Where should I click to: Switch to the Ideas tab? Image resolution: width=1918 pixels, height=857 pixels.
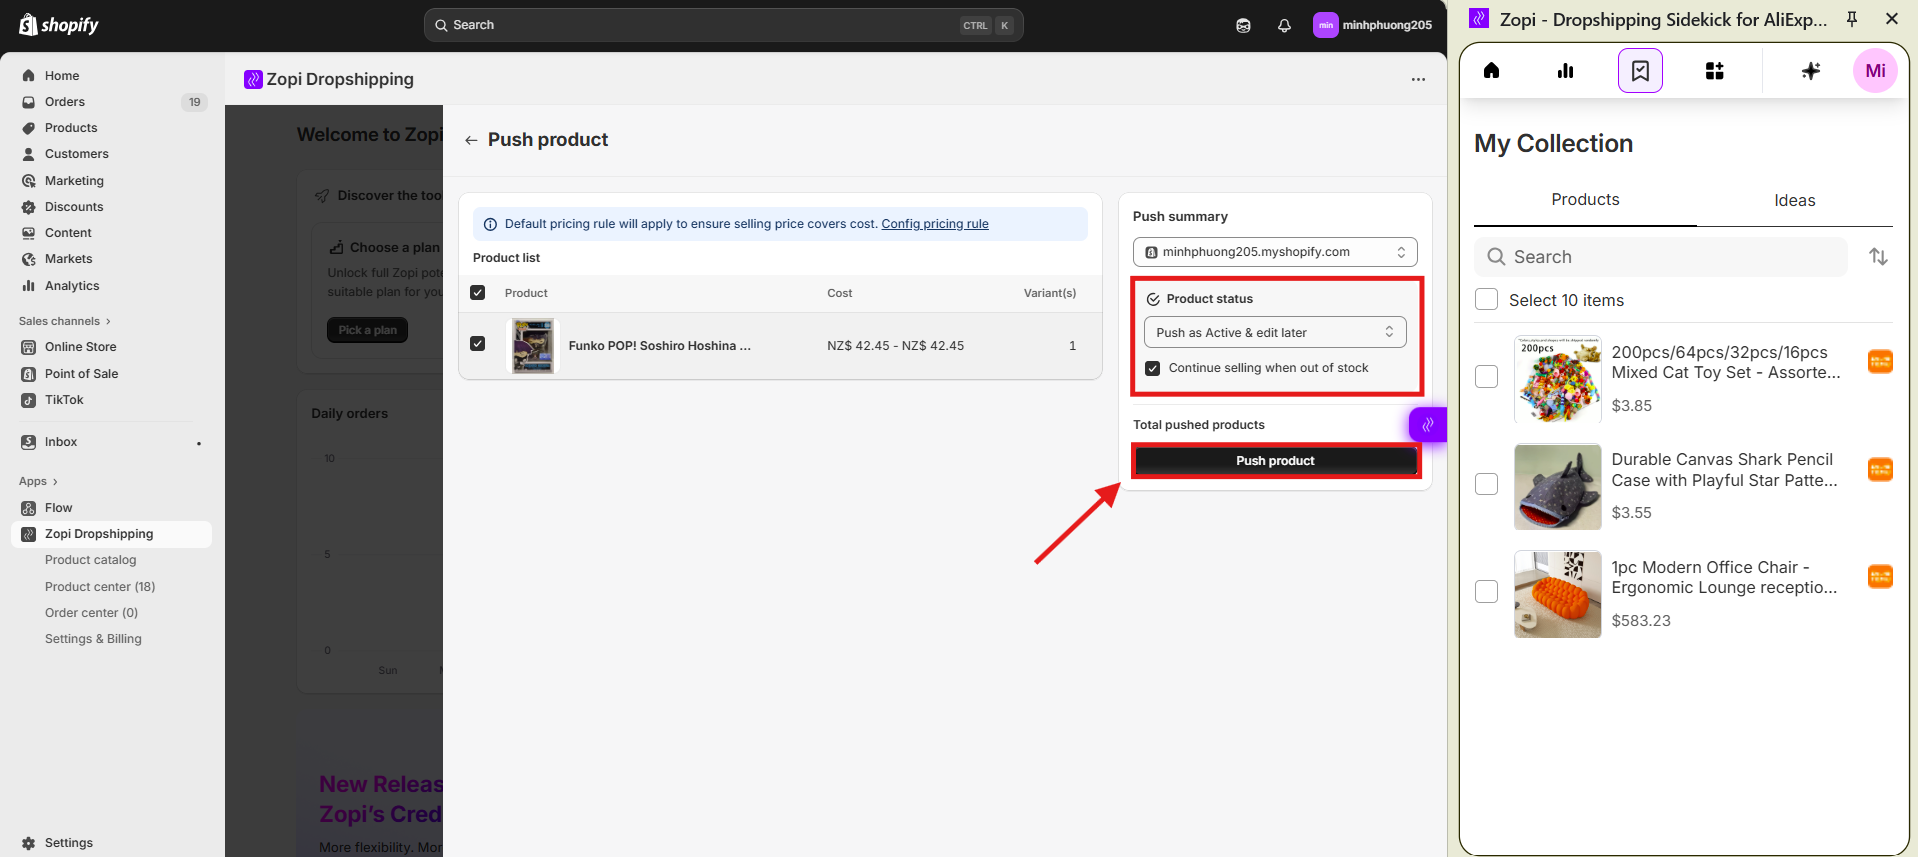pyautogui.click(x=1794, y=201)
